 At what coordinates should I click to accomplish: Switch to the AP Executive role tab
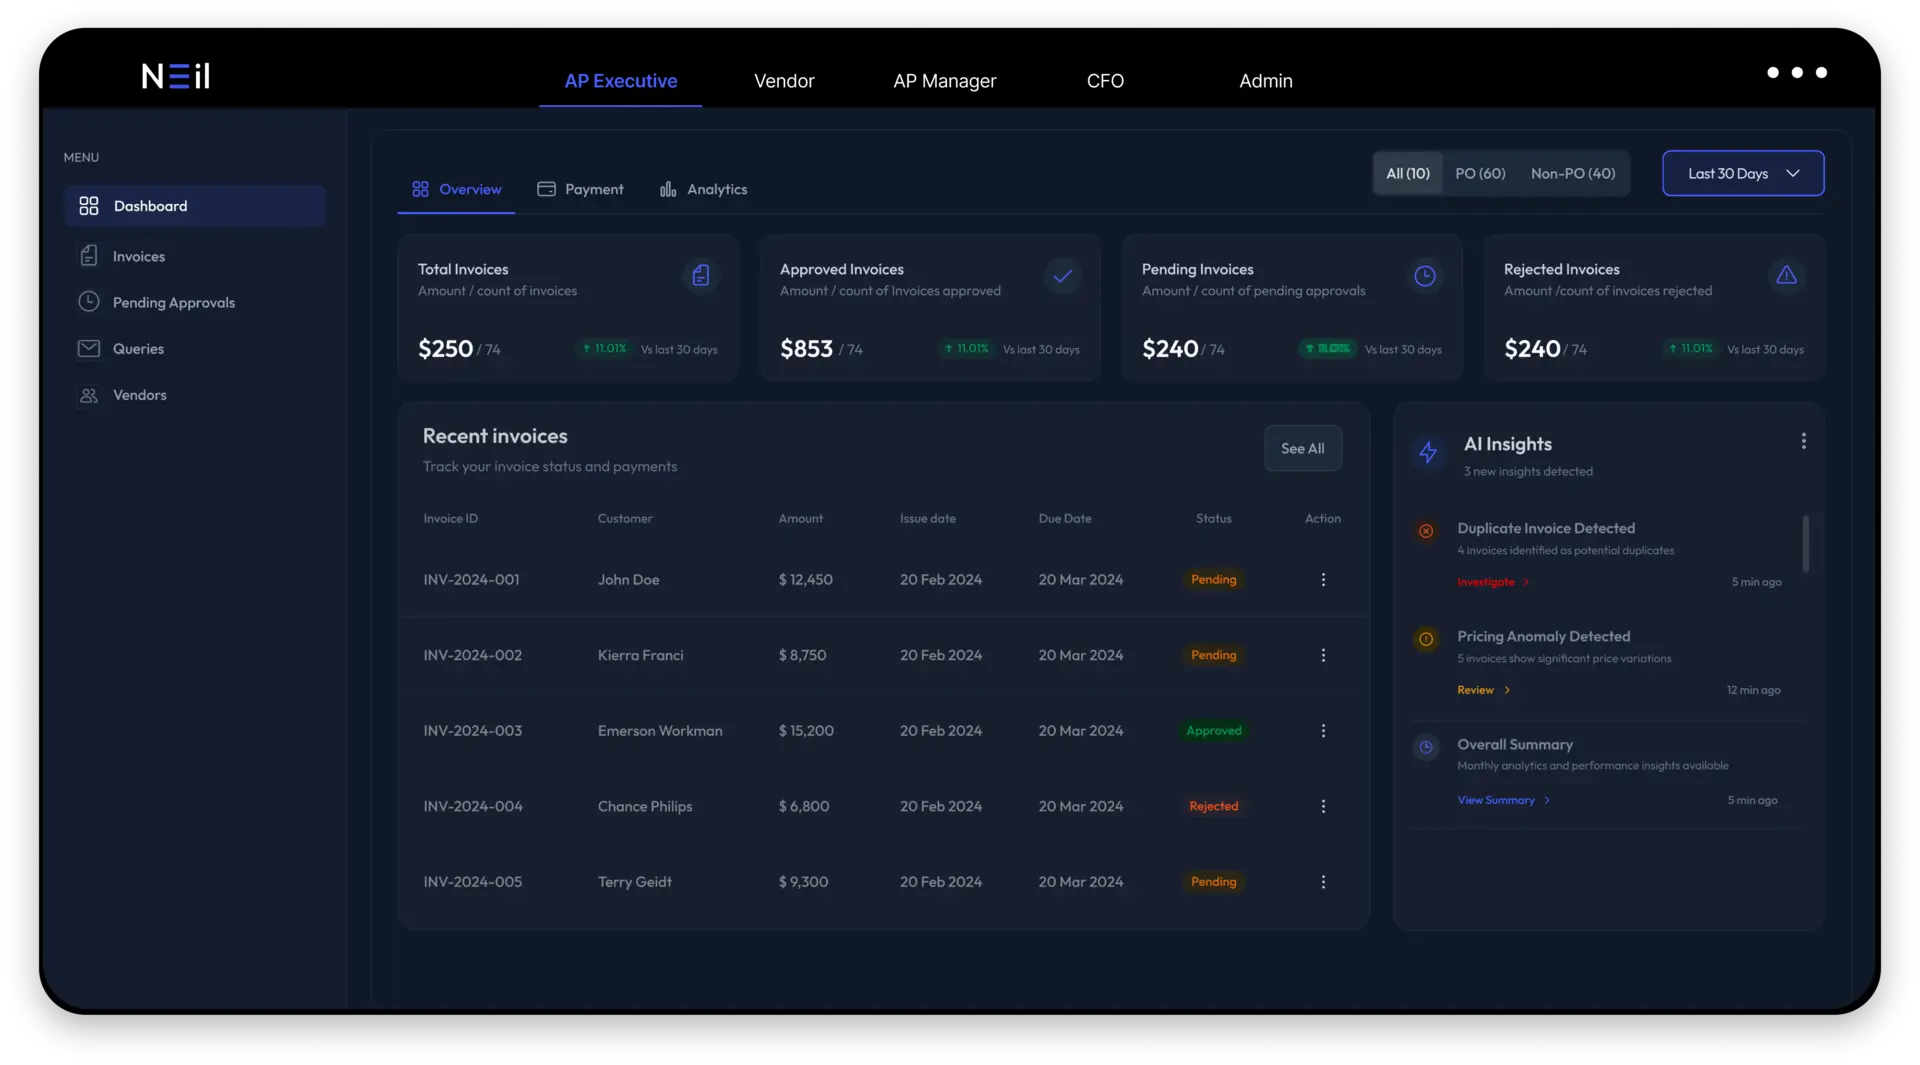click(621, 81)
